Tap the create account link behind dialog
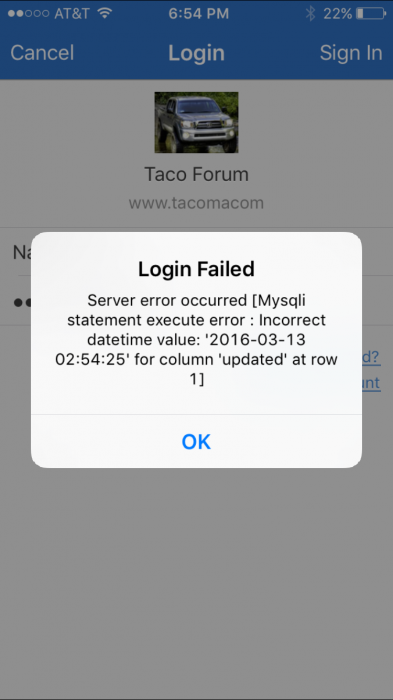The width and height of the screenshot is (393, 700). click(371, 383)
